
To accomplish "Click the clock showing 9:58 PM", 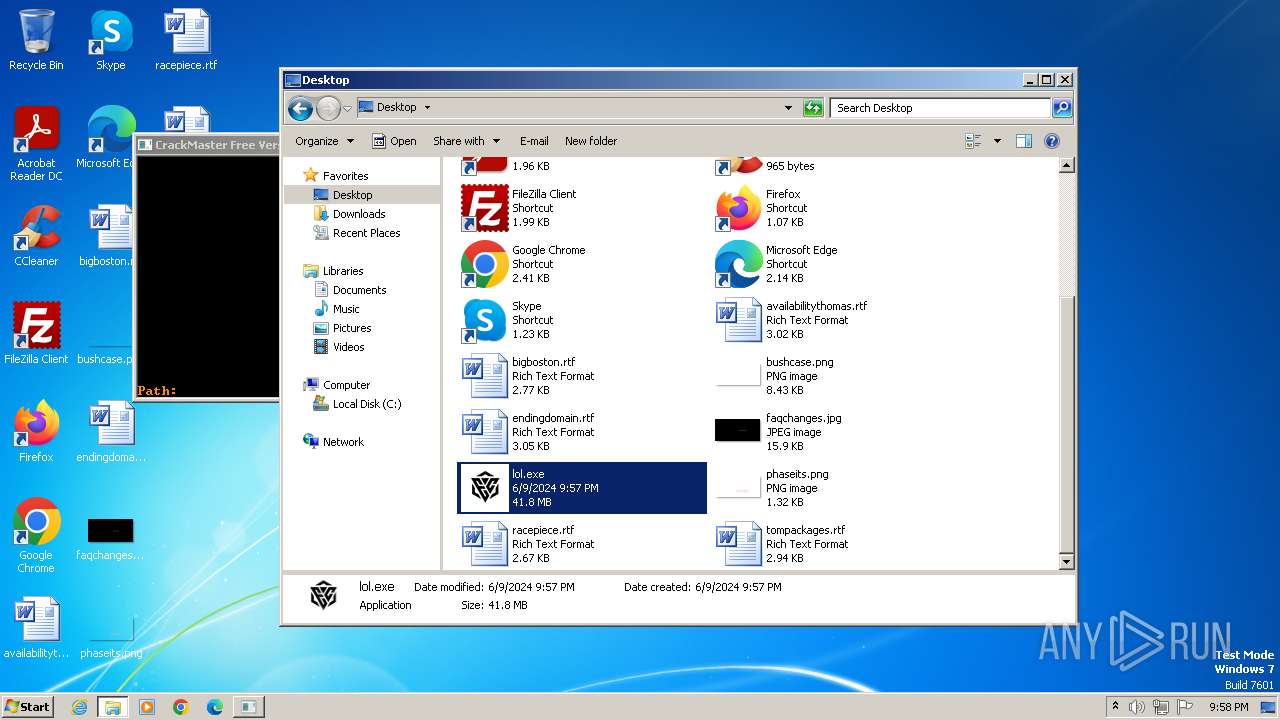I will (x=1228, y=707).
